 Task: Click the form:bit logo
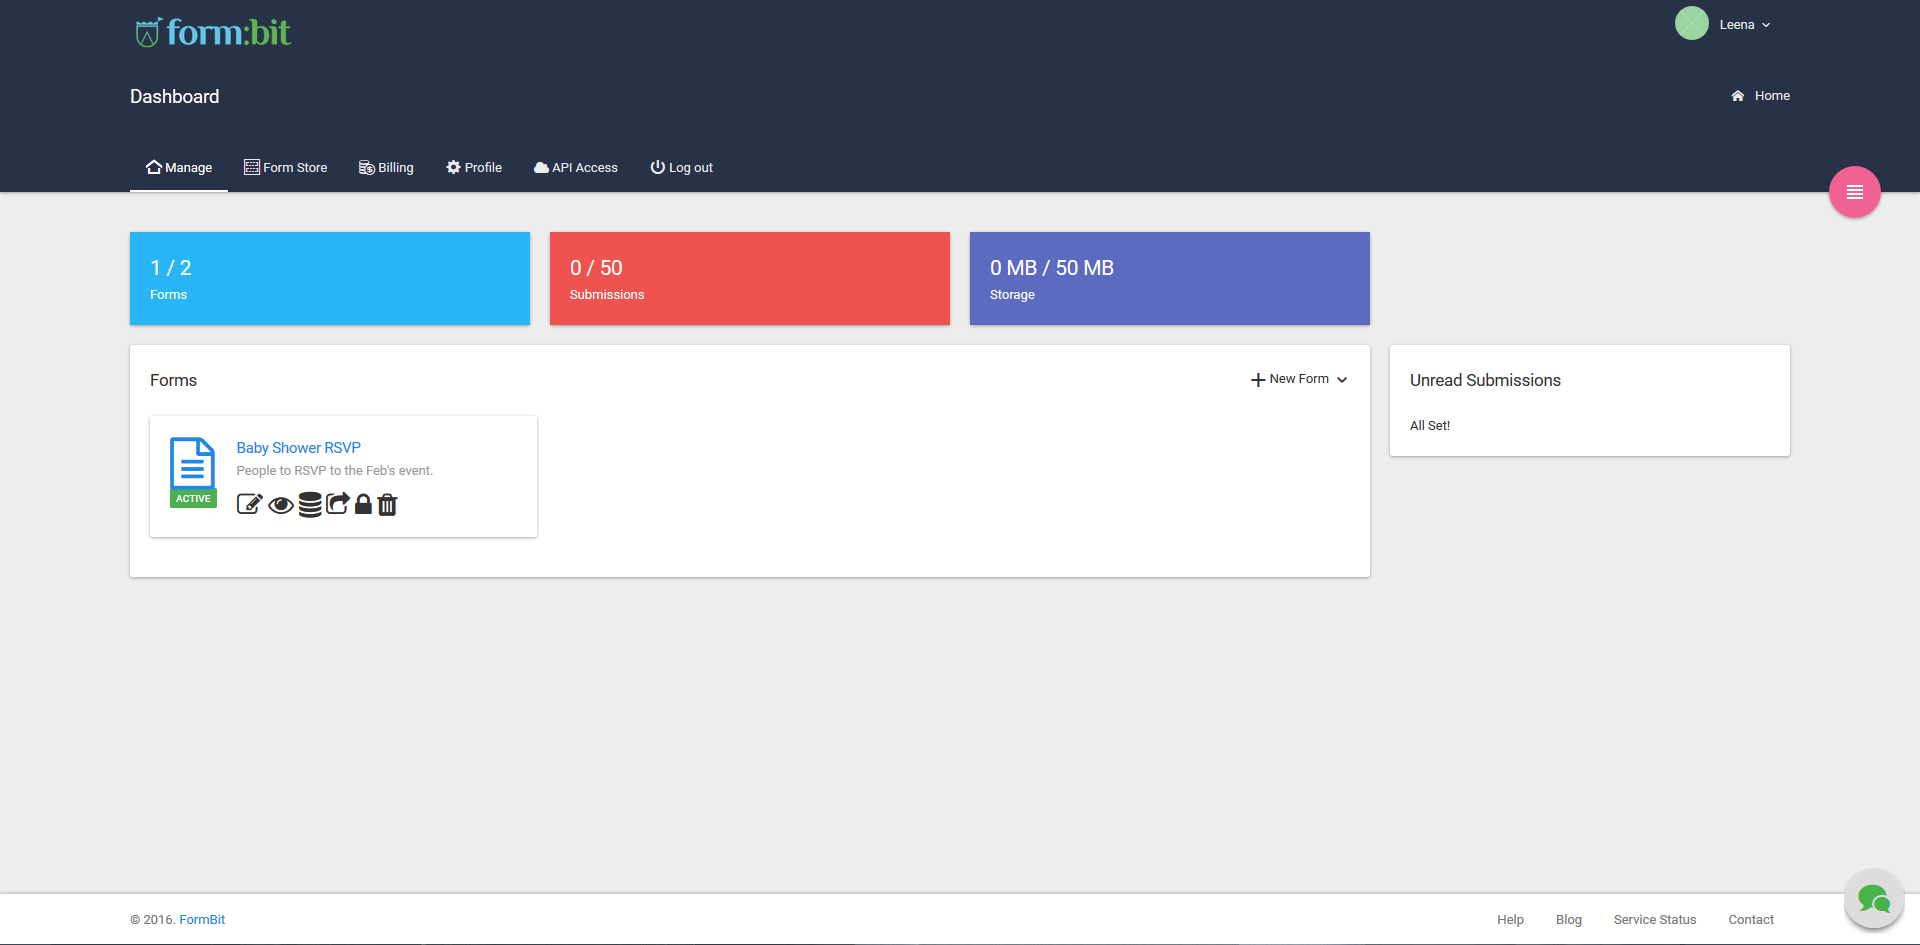[213, 32]
